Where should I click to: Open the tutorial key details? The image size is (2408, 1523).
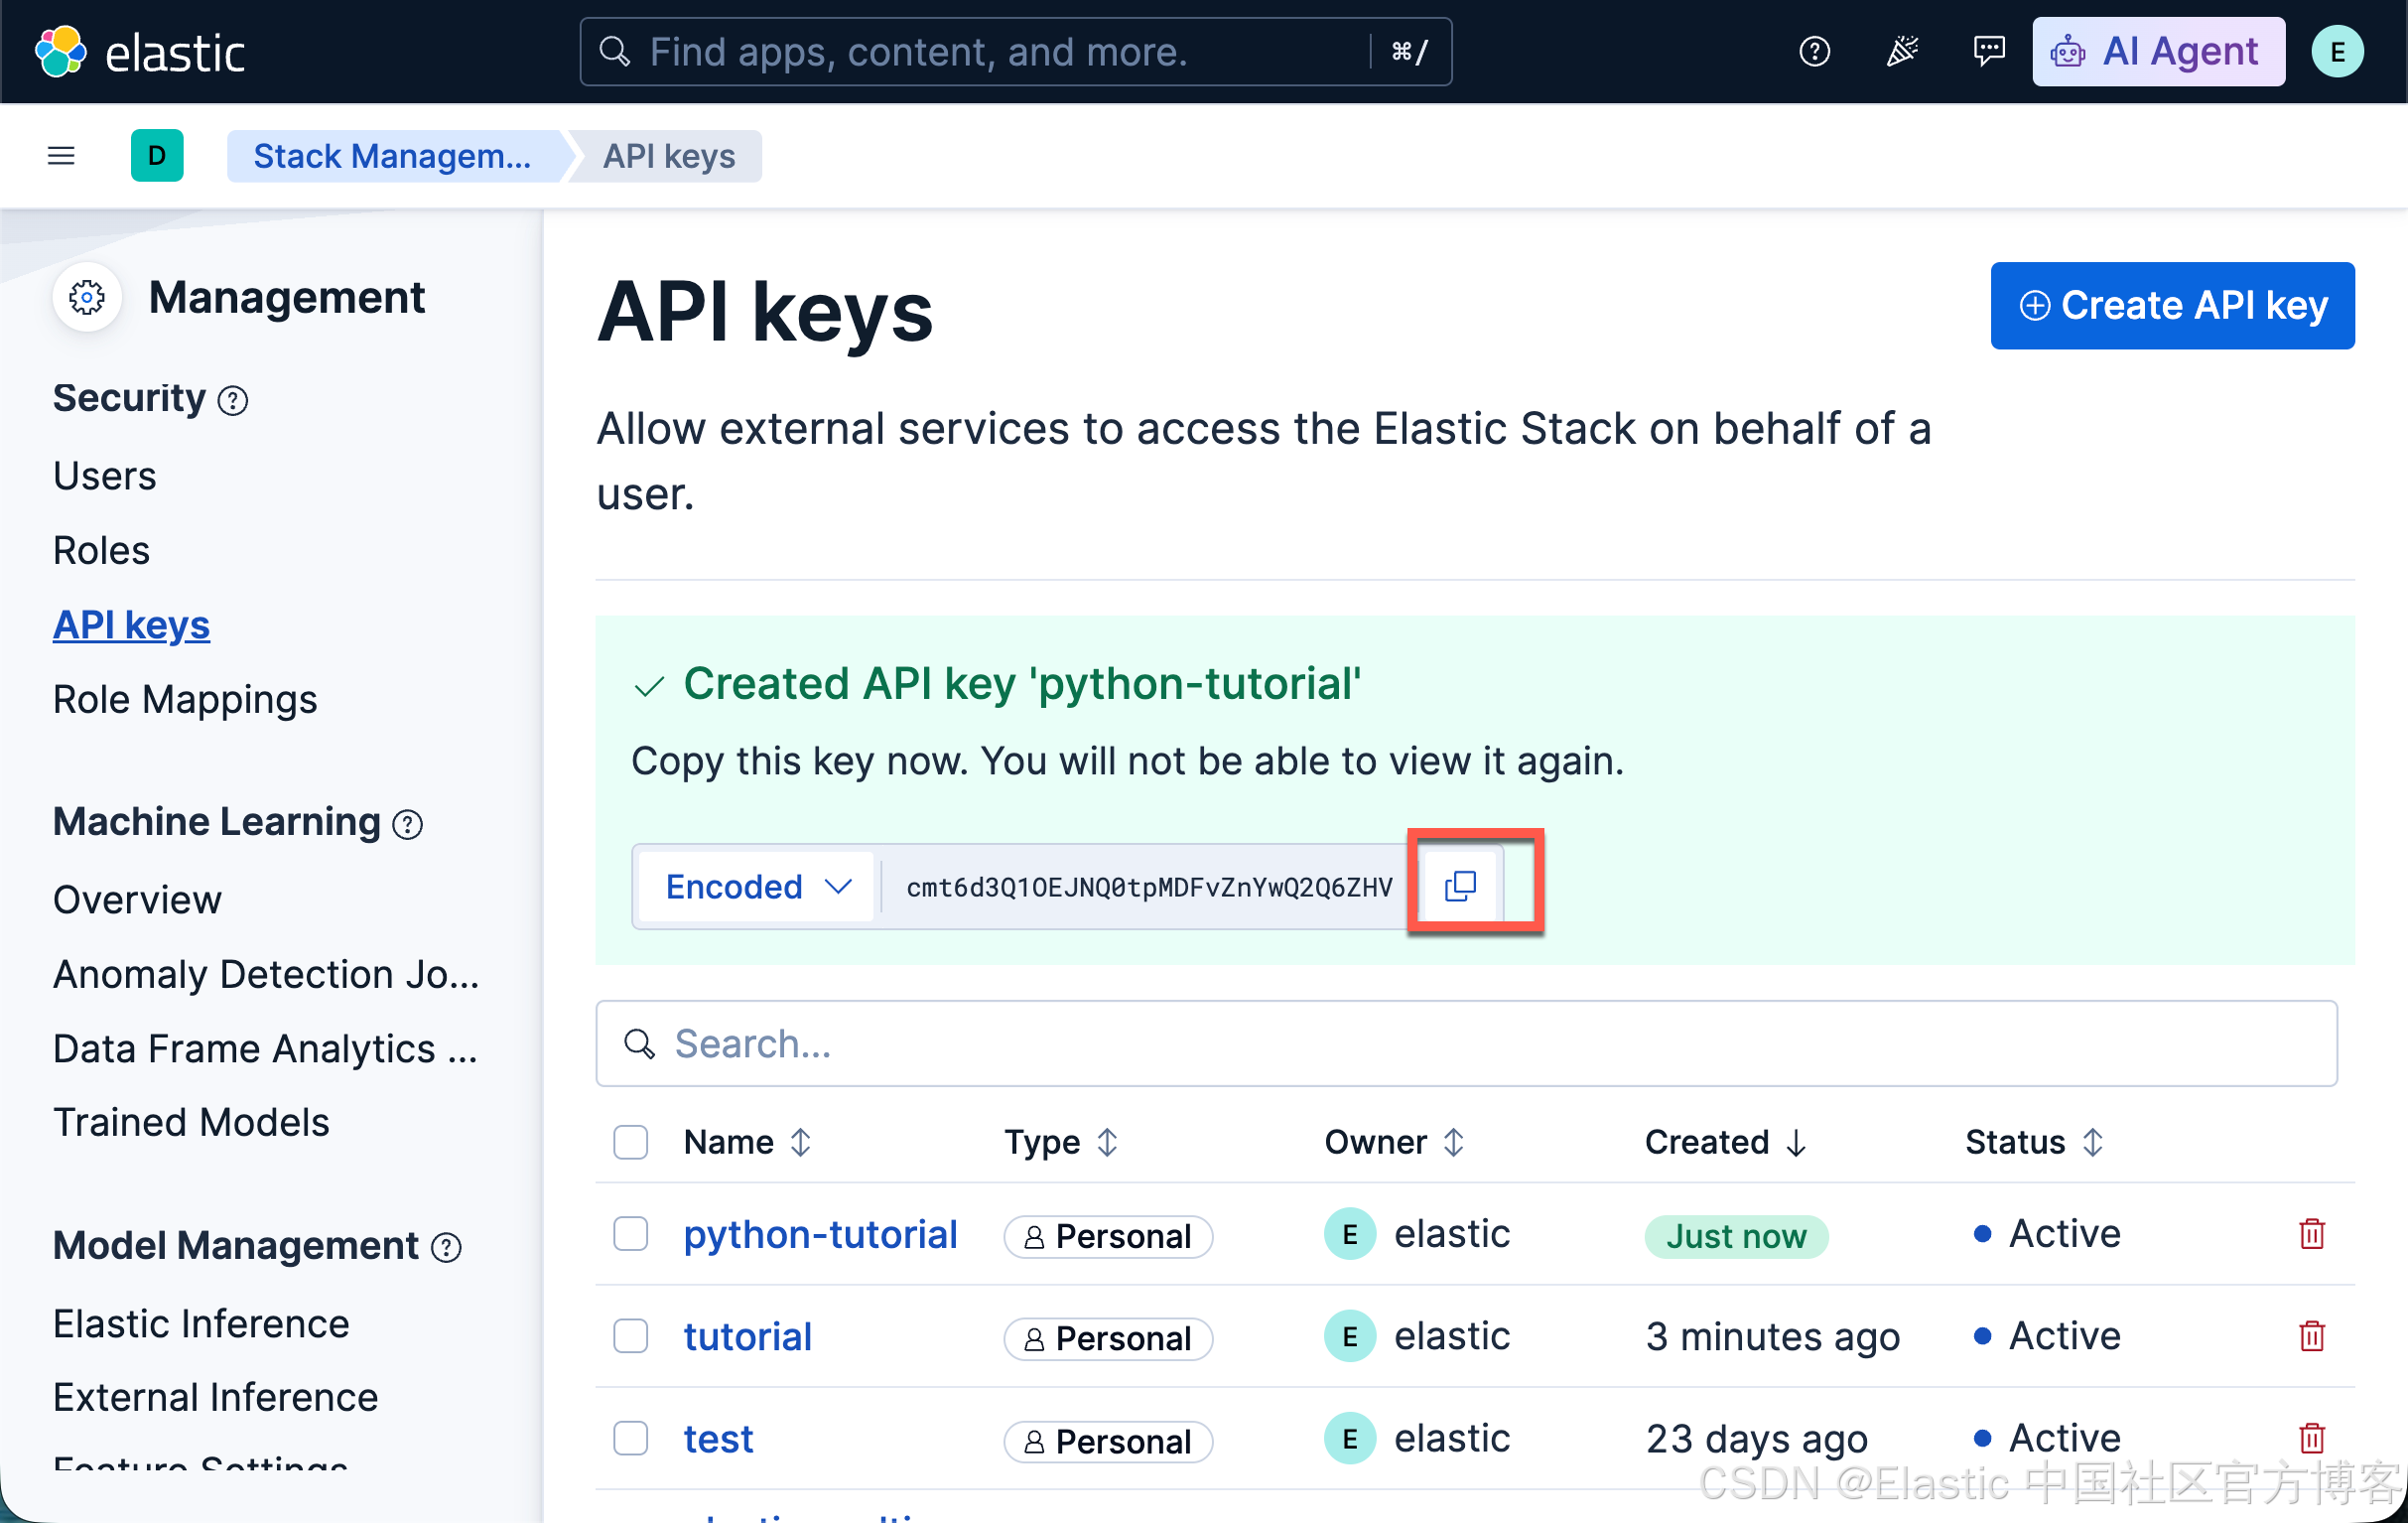click(x=747, y=1337)
